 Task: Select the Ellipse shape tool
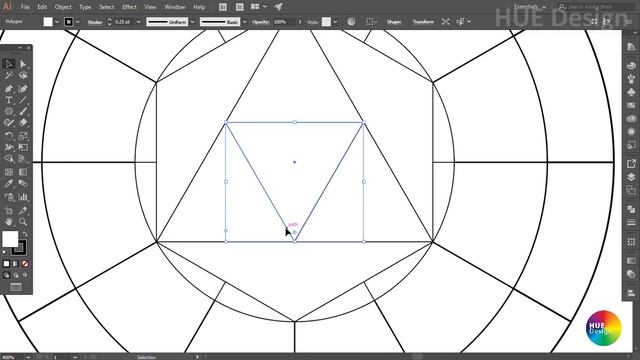pos(9,111)
